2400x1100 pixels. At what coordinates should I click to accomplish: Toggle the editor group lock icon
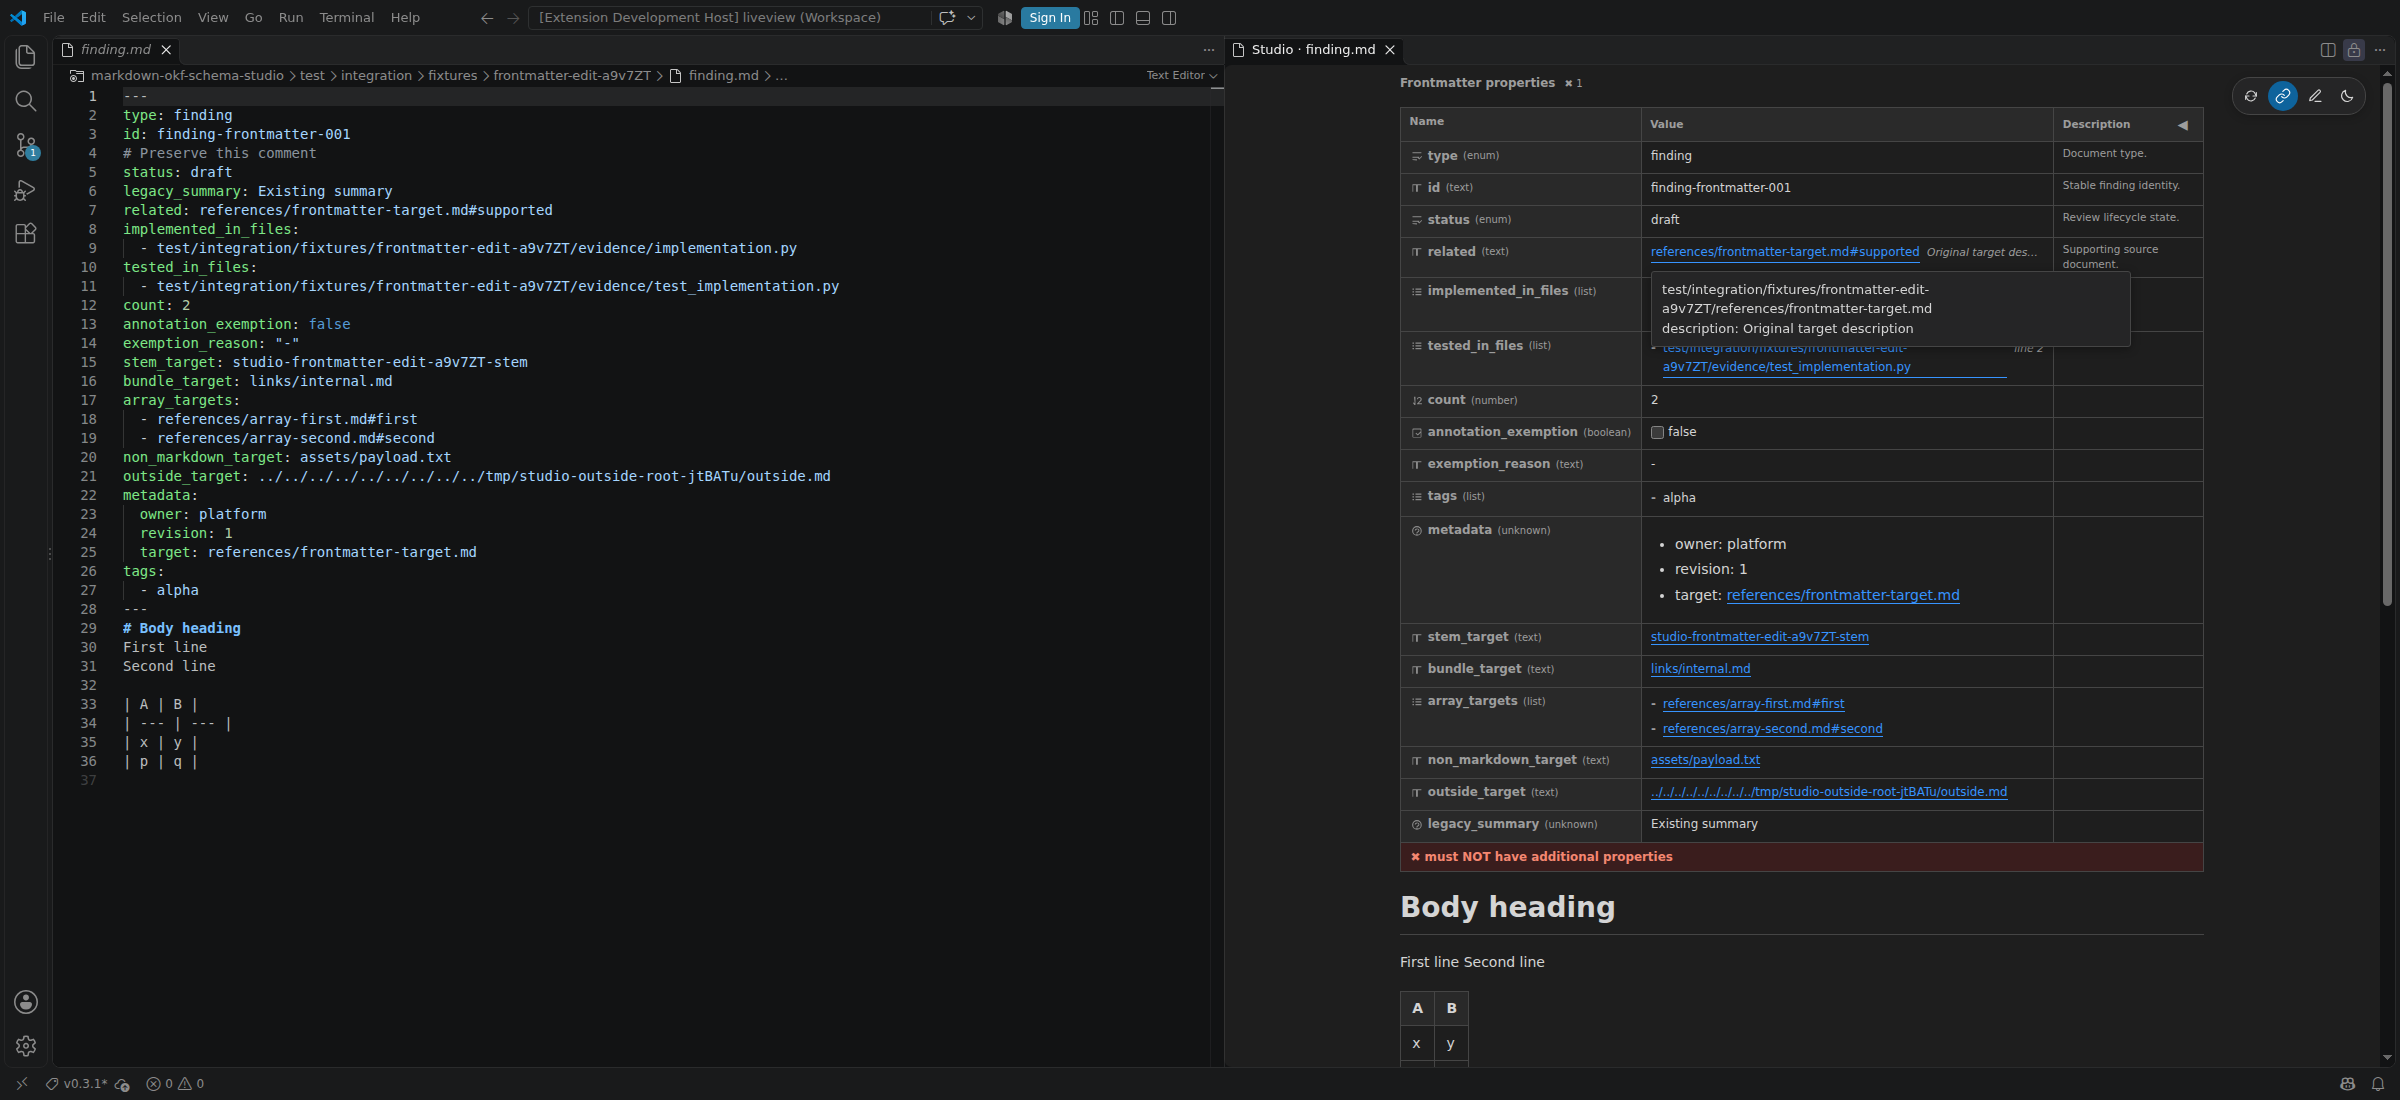click(x=2354, y=50)
